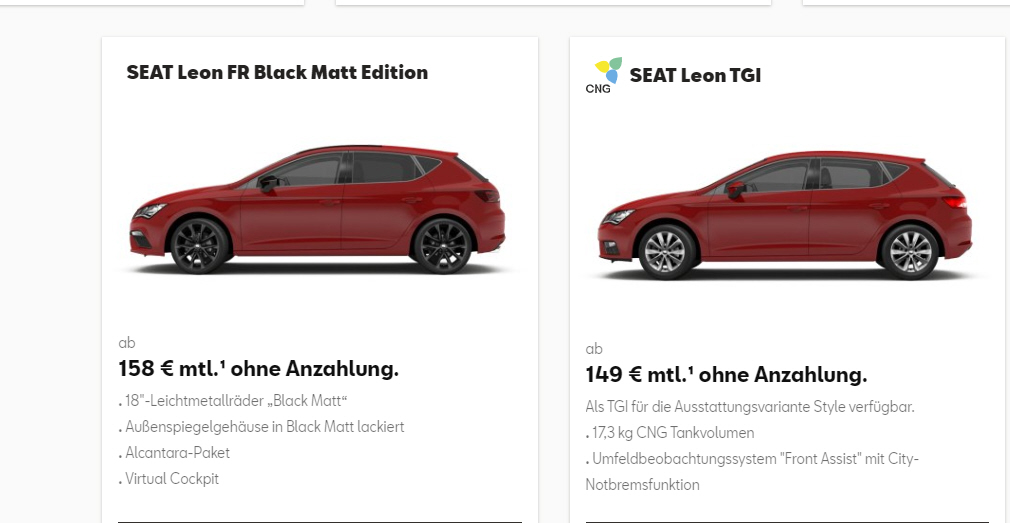Image resolution: width=1010 pixels, height=523 pixels.
Task: Select the Leon FR Black Matt car image
Action: (x=318, y=209)
